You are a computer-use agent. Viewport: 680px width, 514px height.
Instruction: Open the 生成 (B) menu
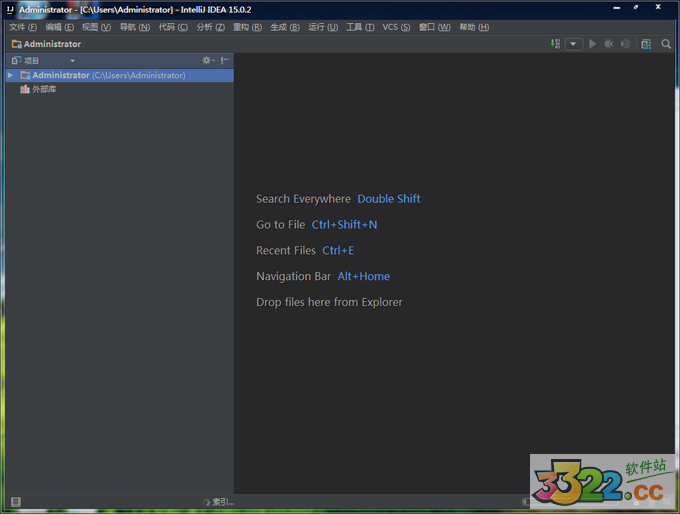pos(285,27)
